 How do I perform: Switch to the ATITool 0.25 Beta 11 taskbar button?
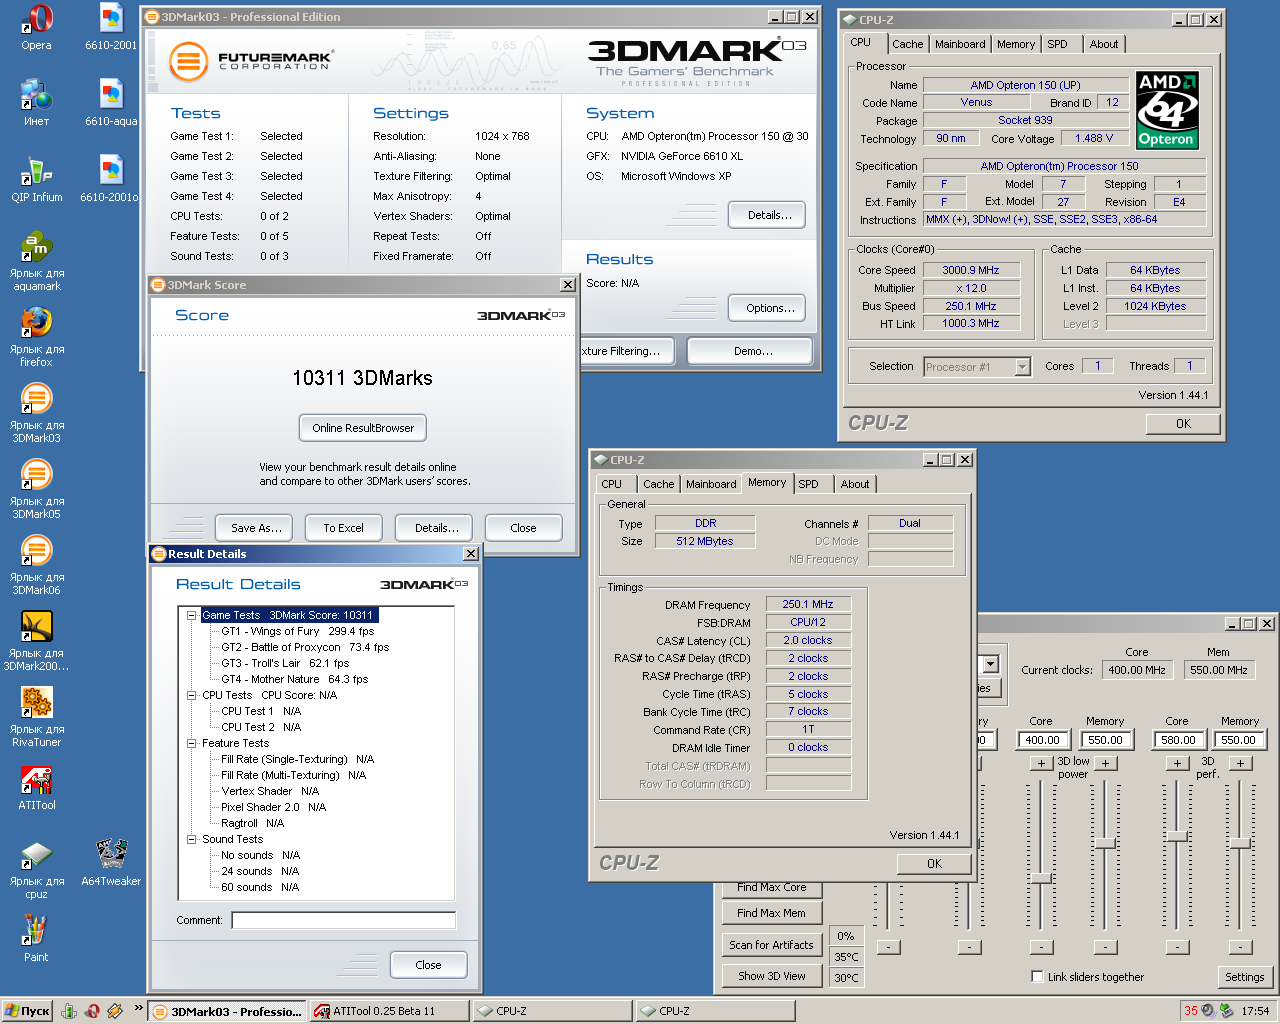[389, 1011]
